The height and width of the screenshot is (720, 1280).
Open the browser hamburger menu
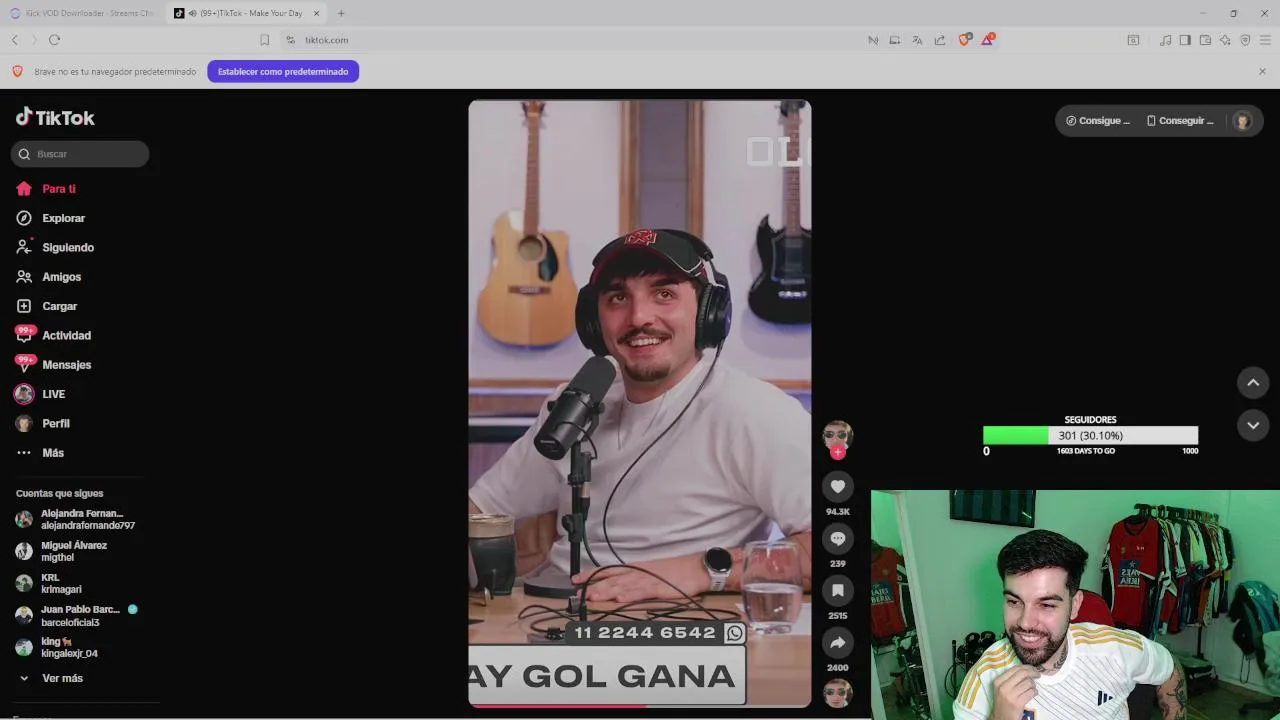pos(1265,40)
